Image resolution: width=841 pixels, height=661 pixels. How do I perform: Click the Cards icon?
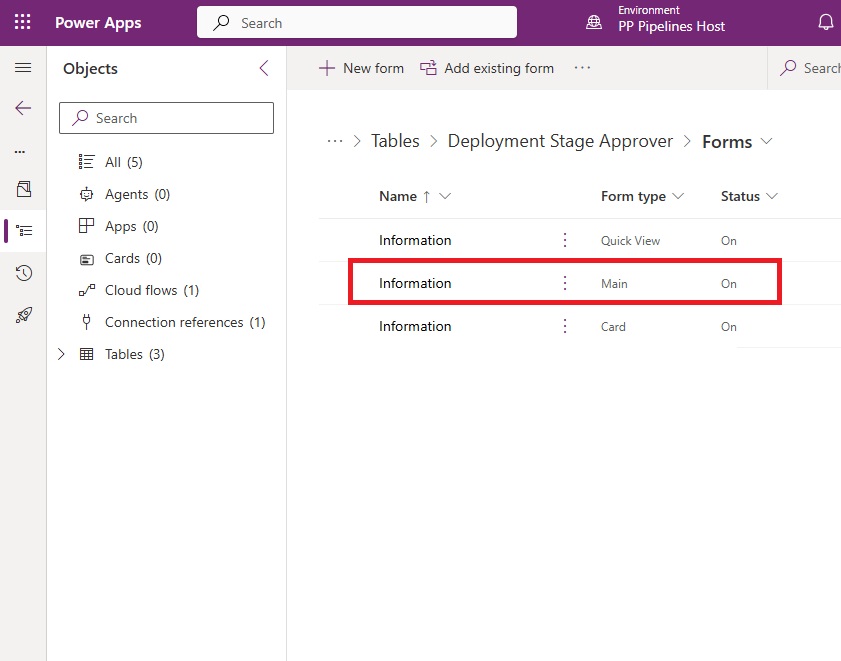[x=86, y=260]
